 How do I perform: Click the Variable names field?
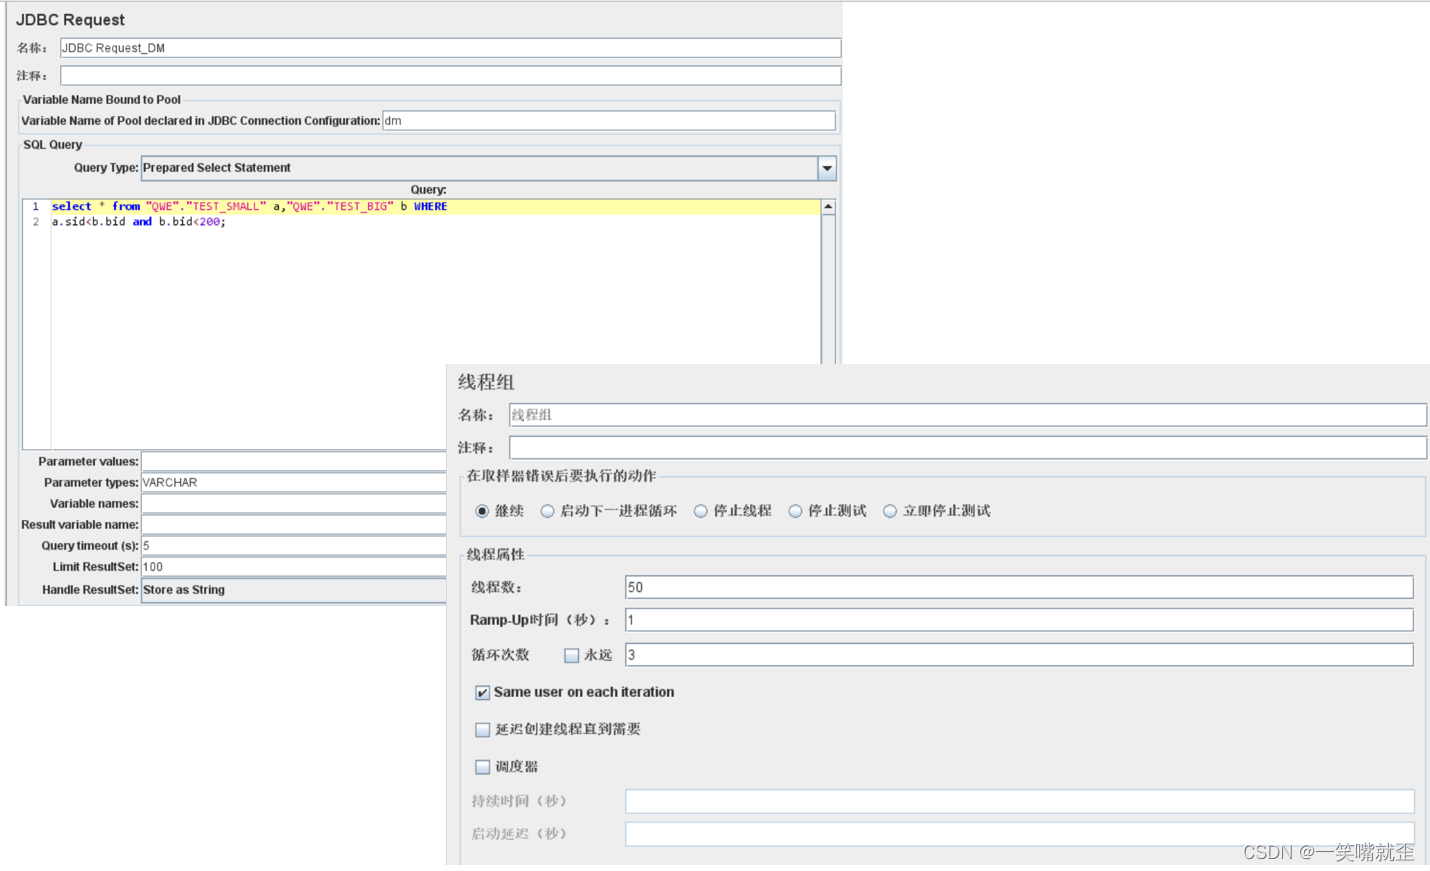click(293, 503)
